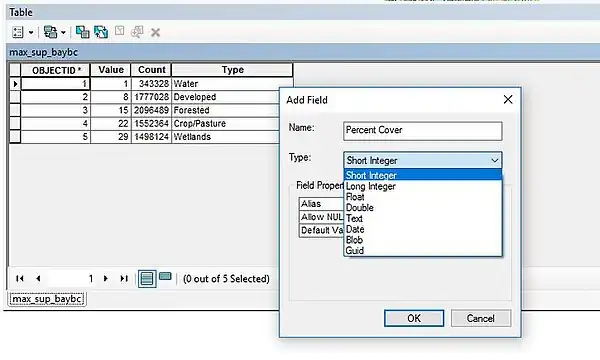This screenshot has width=600, height=360.
Task: Click the Type column header
Action: coord(232,70)
